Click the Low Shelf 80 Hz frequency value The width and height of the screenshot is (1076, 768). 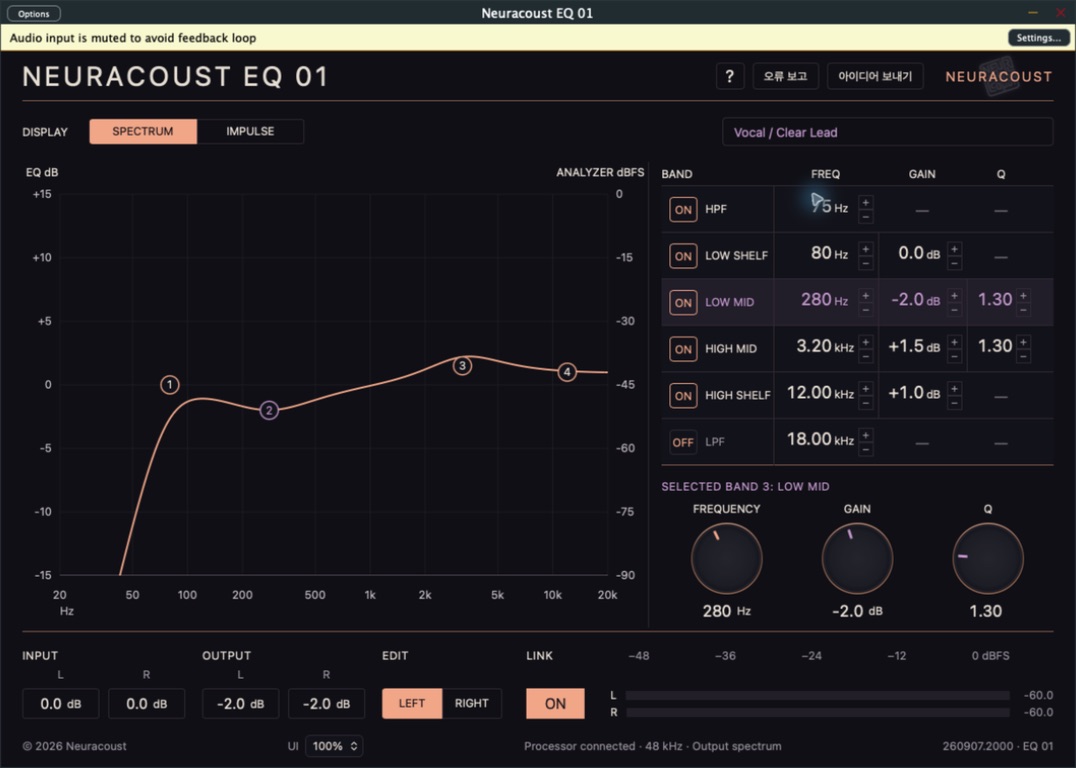pyautogui.click(x=829, y=253)
